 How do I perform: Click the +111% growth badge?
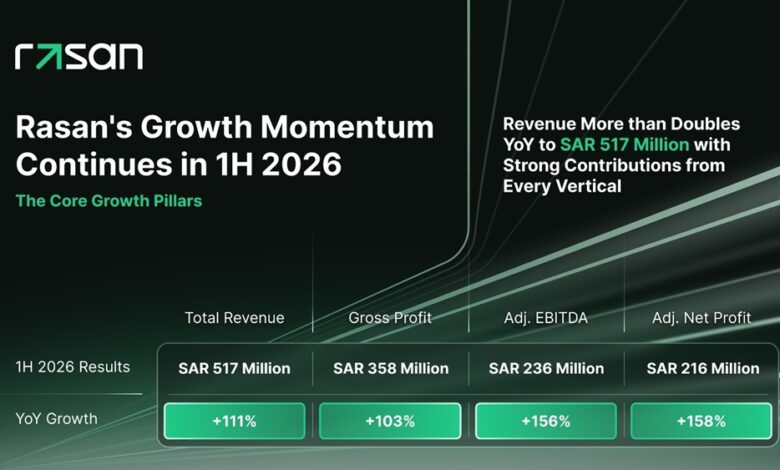[x=234, y=421]
